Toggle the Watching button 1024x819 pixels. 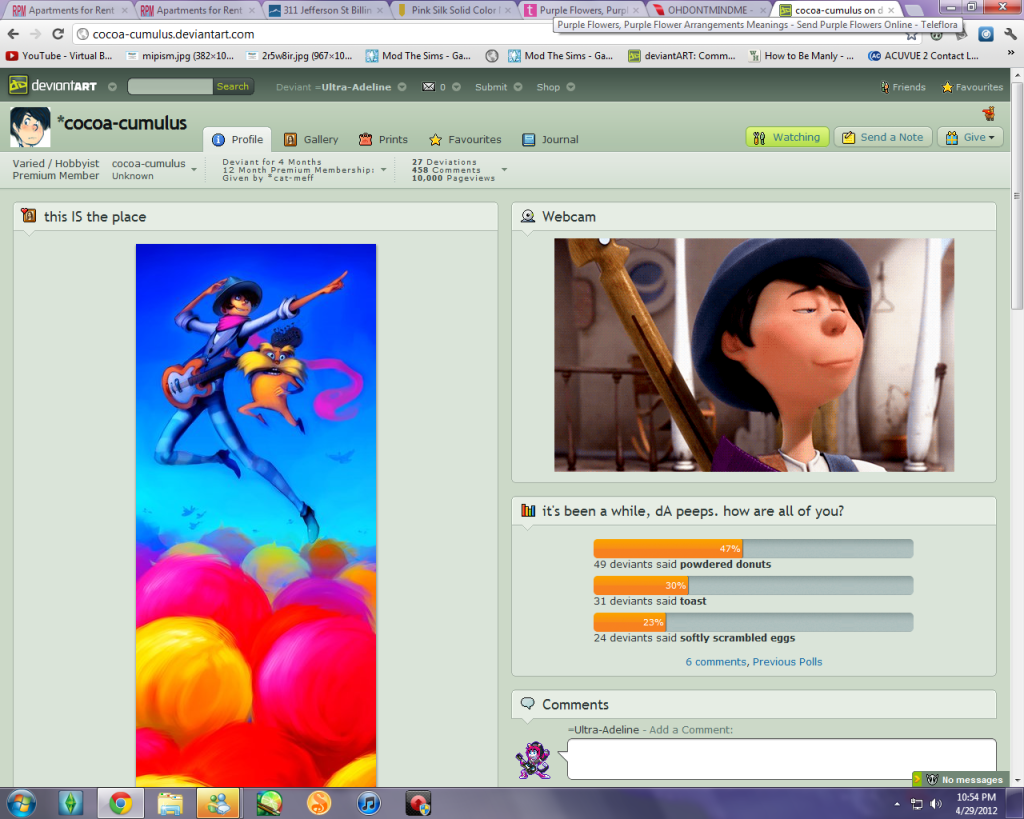(788, 137)
